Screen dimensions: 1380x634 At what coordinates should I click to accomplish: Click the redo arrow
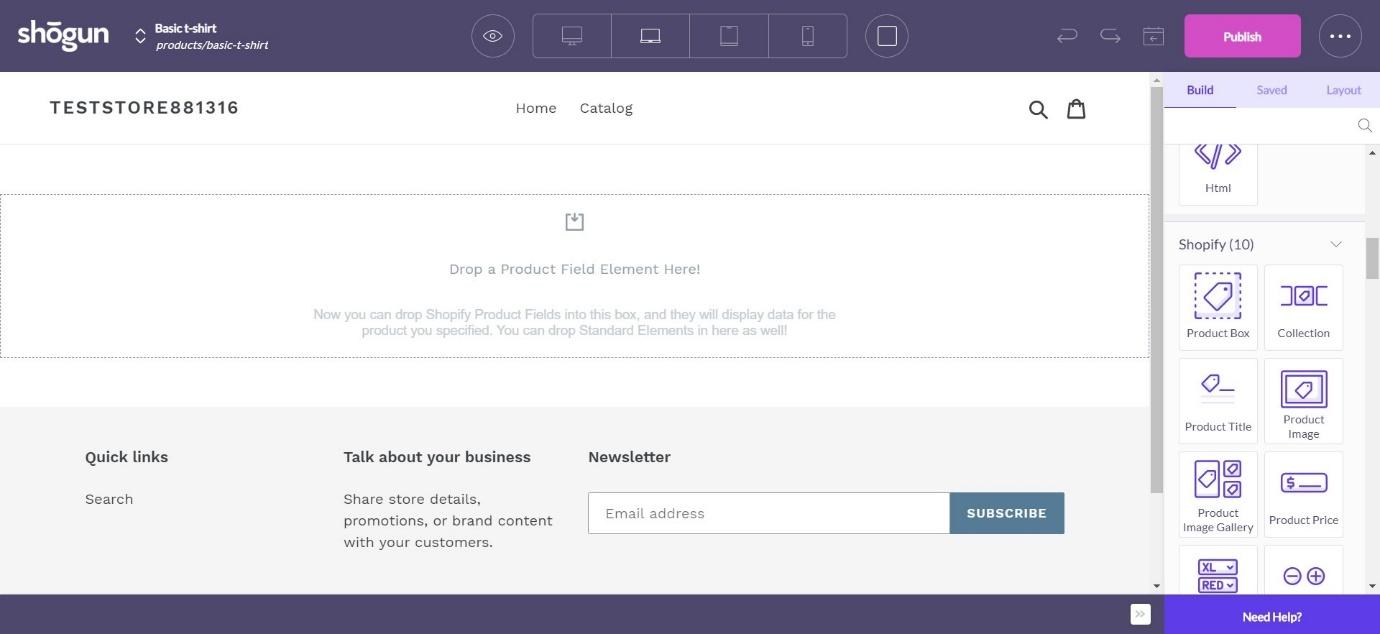coord(1110,36)
